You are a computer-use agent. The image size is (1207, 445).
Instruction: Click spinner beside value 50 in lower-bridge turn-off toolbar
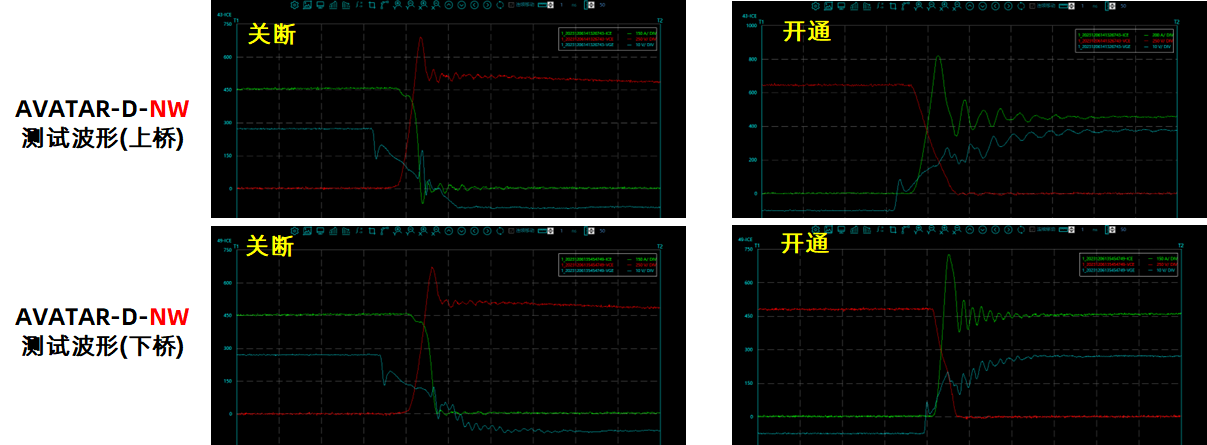point(590,231)
